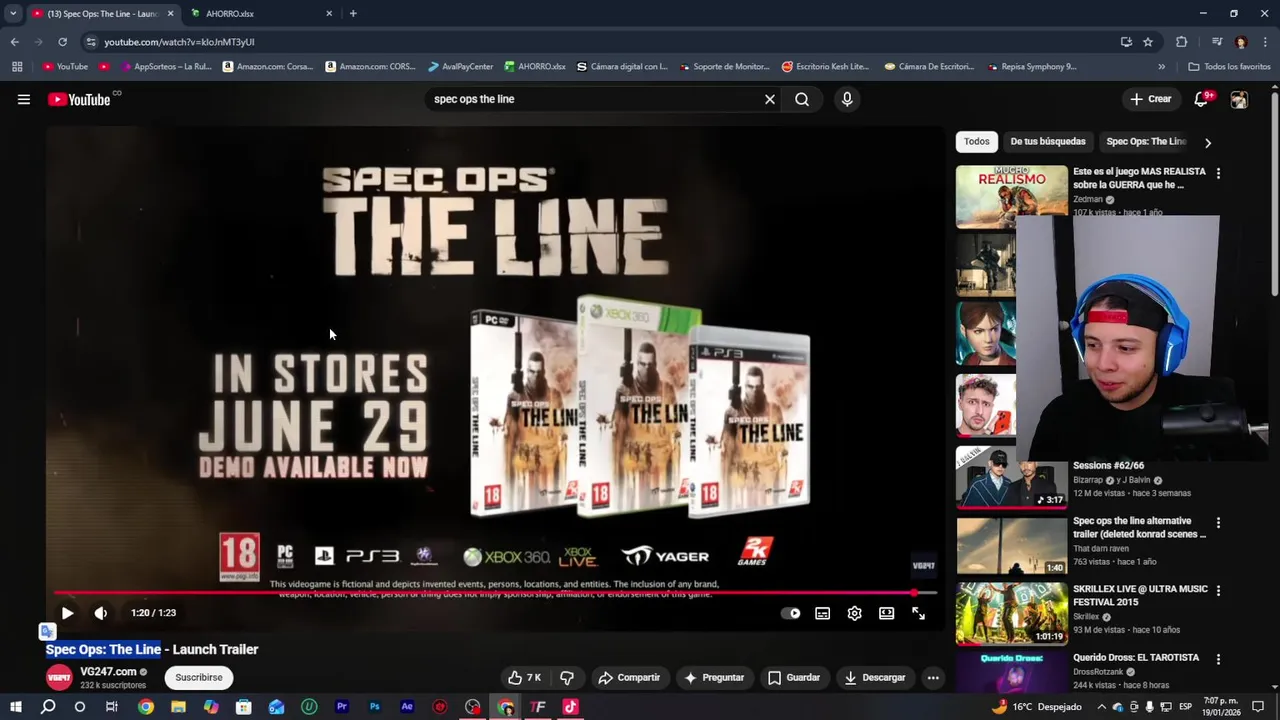This screenshot has height=720, width=1280.
Task: Go to YouTube home via logo
Action: 79,99
